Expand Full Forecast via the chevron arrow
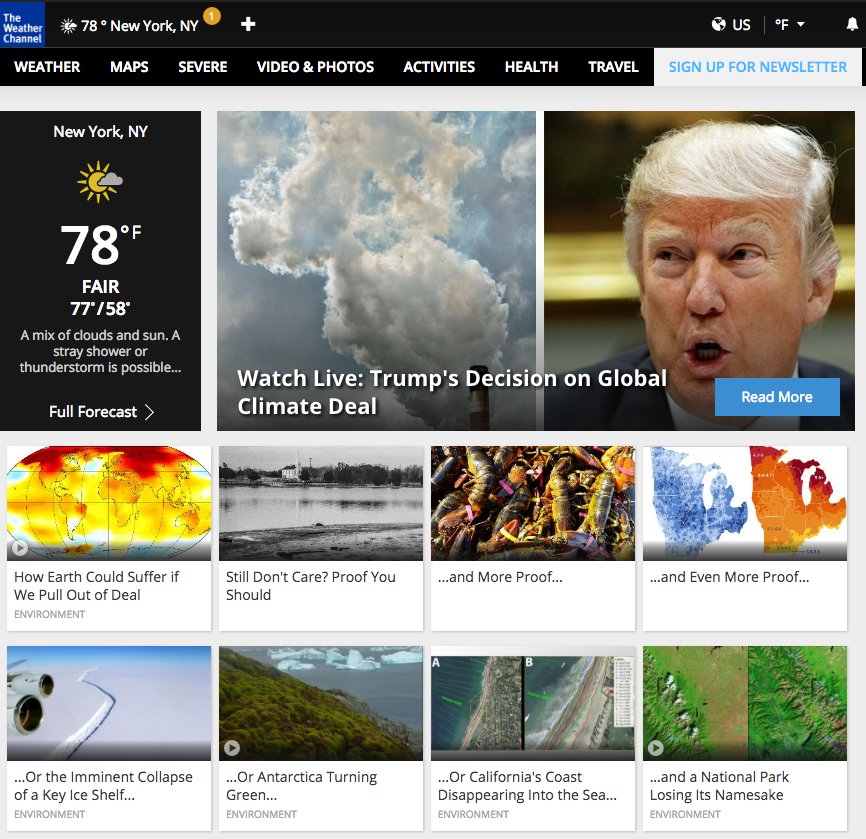Screen dimensions: 866x839 click(x=149, y=412)
